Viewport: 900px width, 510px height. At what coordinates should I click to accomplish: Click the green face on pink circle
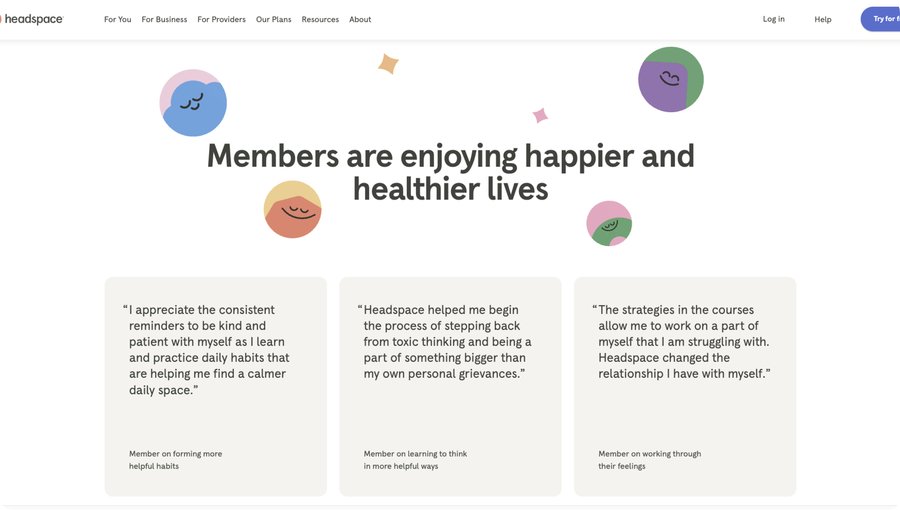[x=609, y=224]
